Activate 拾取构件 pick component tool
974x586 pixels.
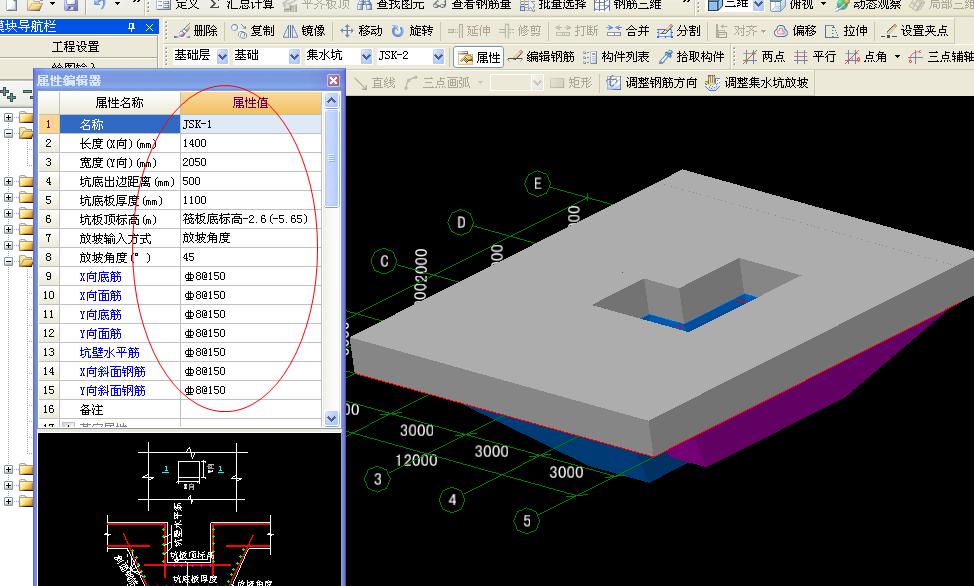click(x=692, y=57)
